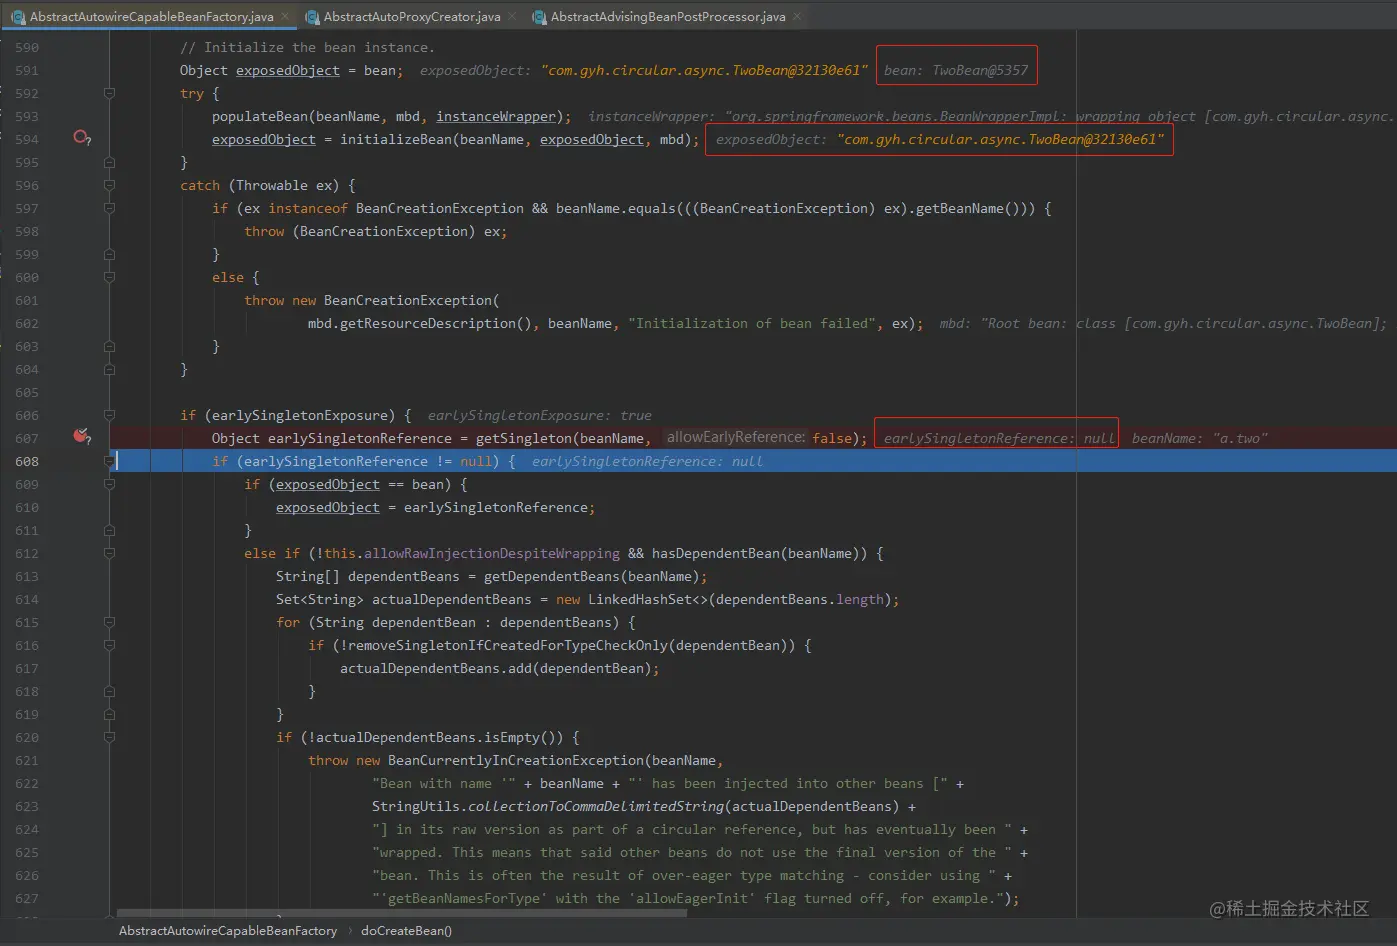This screenshot has width=1397, height=946.
Task: Click collectionToCommaDelimitedString method
Action: (x=596, y=806)
